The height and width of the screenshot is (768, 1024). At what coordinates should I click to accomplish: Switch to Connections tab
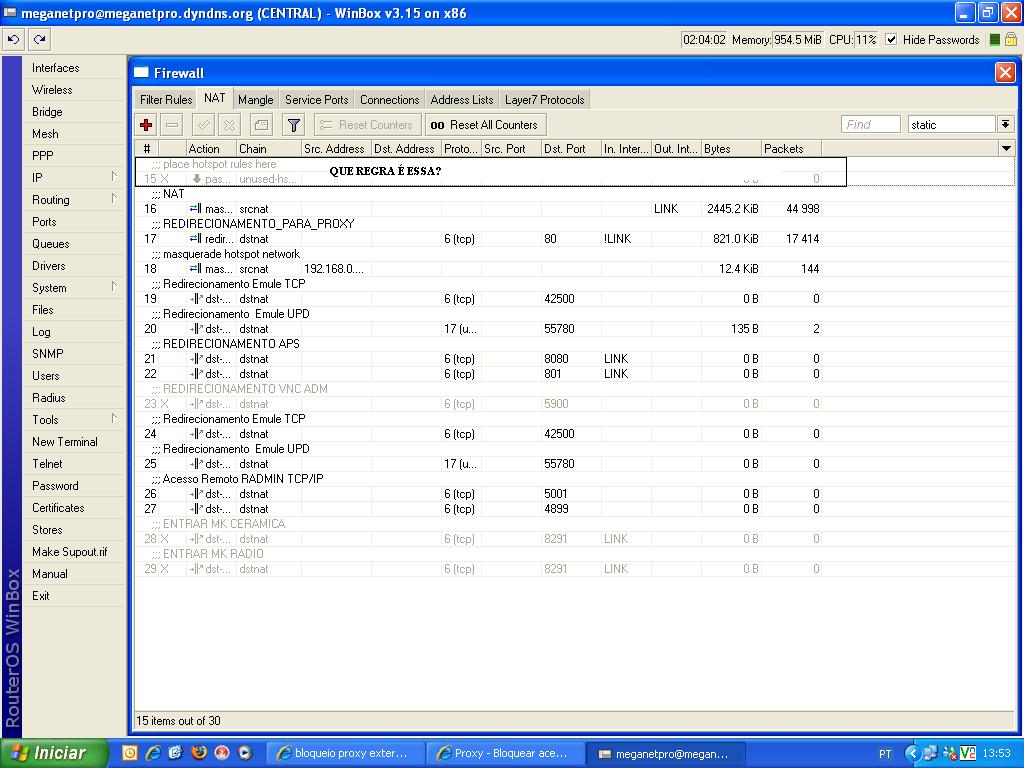(389, 100)
